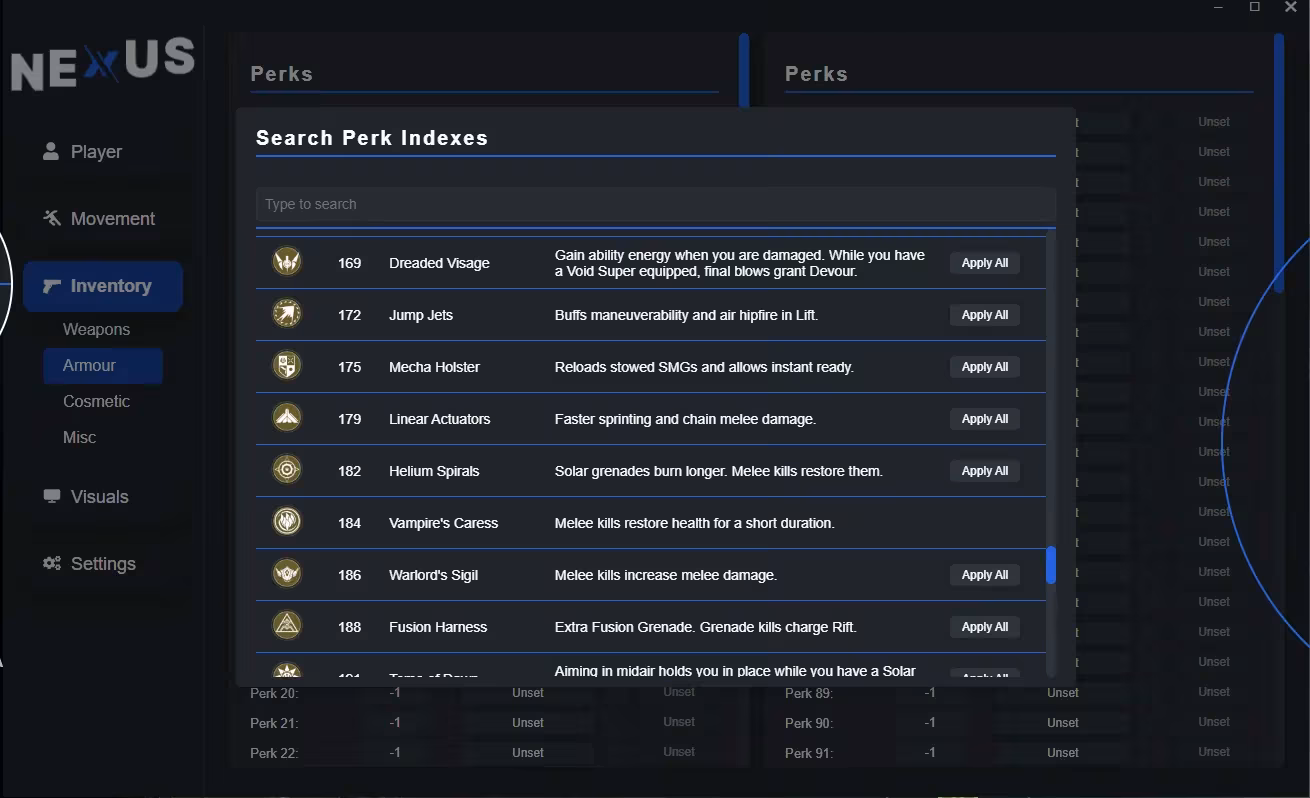Click the Vampire's Caress perk icon

click(287, 522)
